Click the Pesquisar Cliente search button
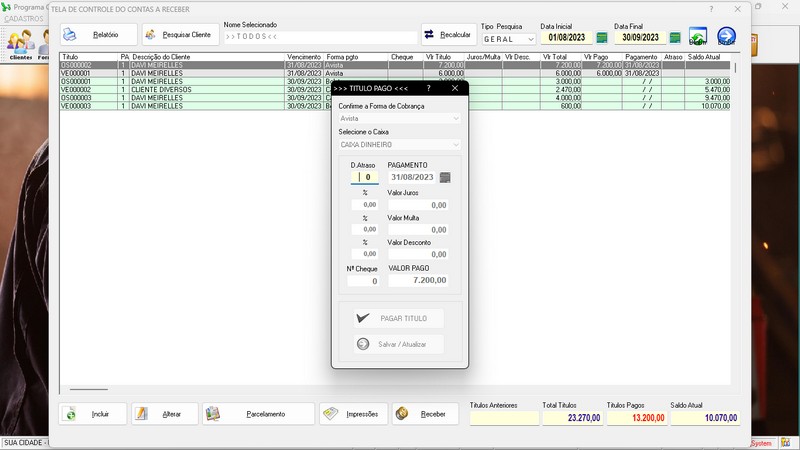 tap(181, 35)
